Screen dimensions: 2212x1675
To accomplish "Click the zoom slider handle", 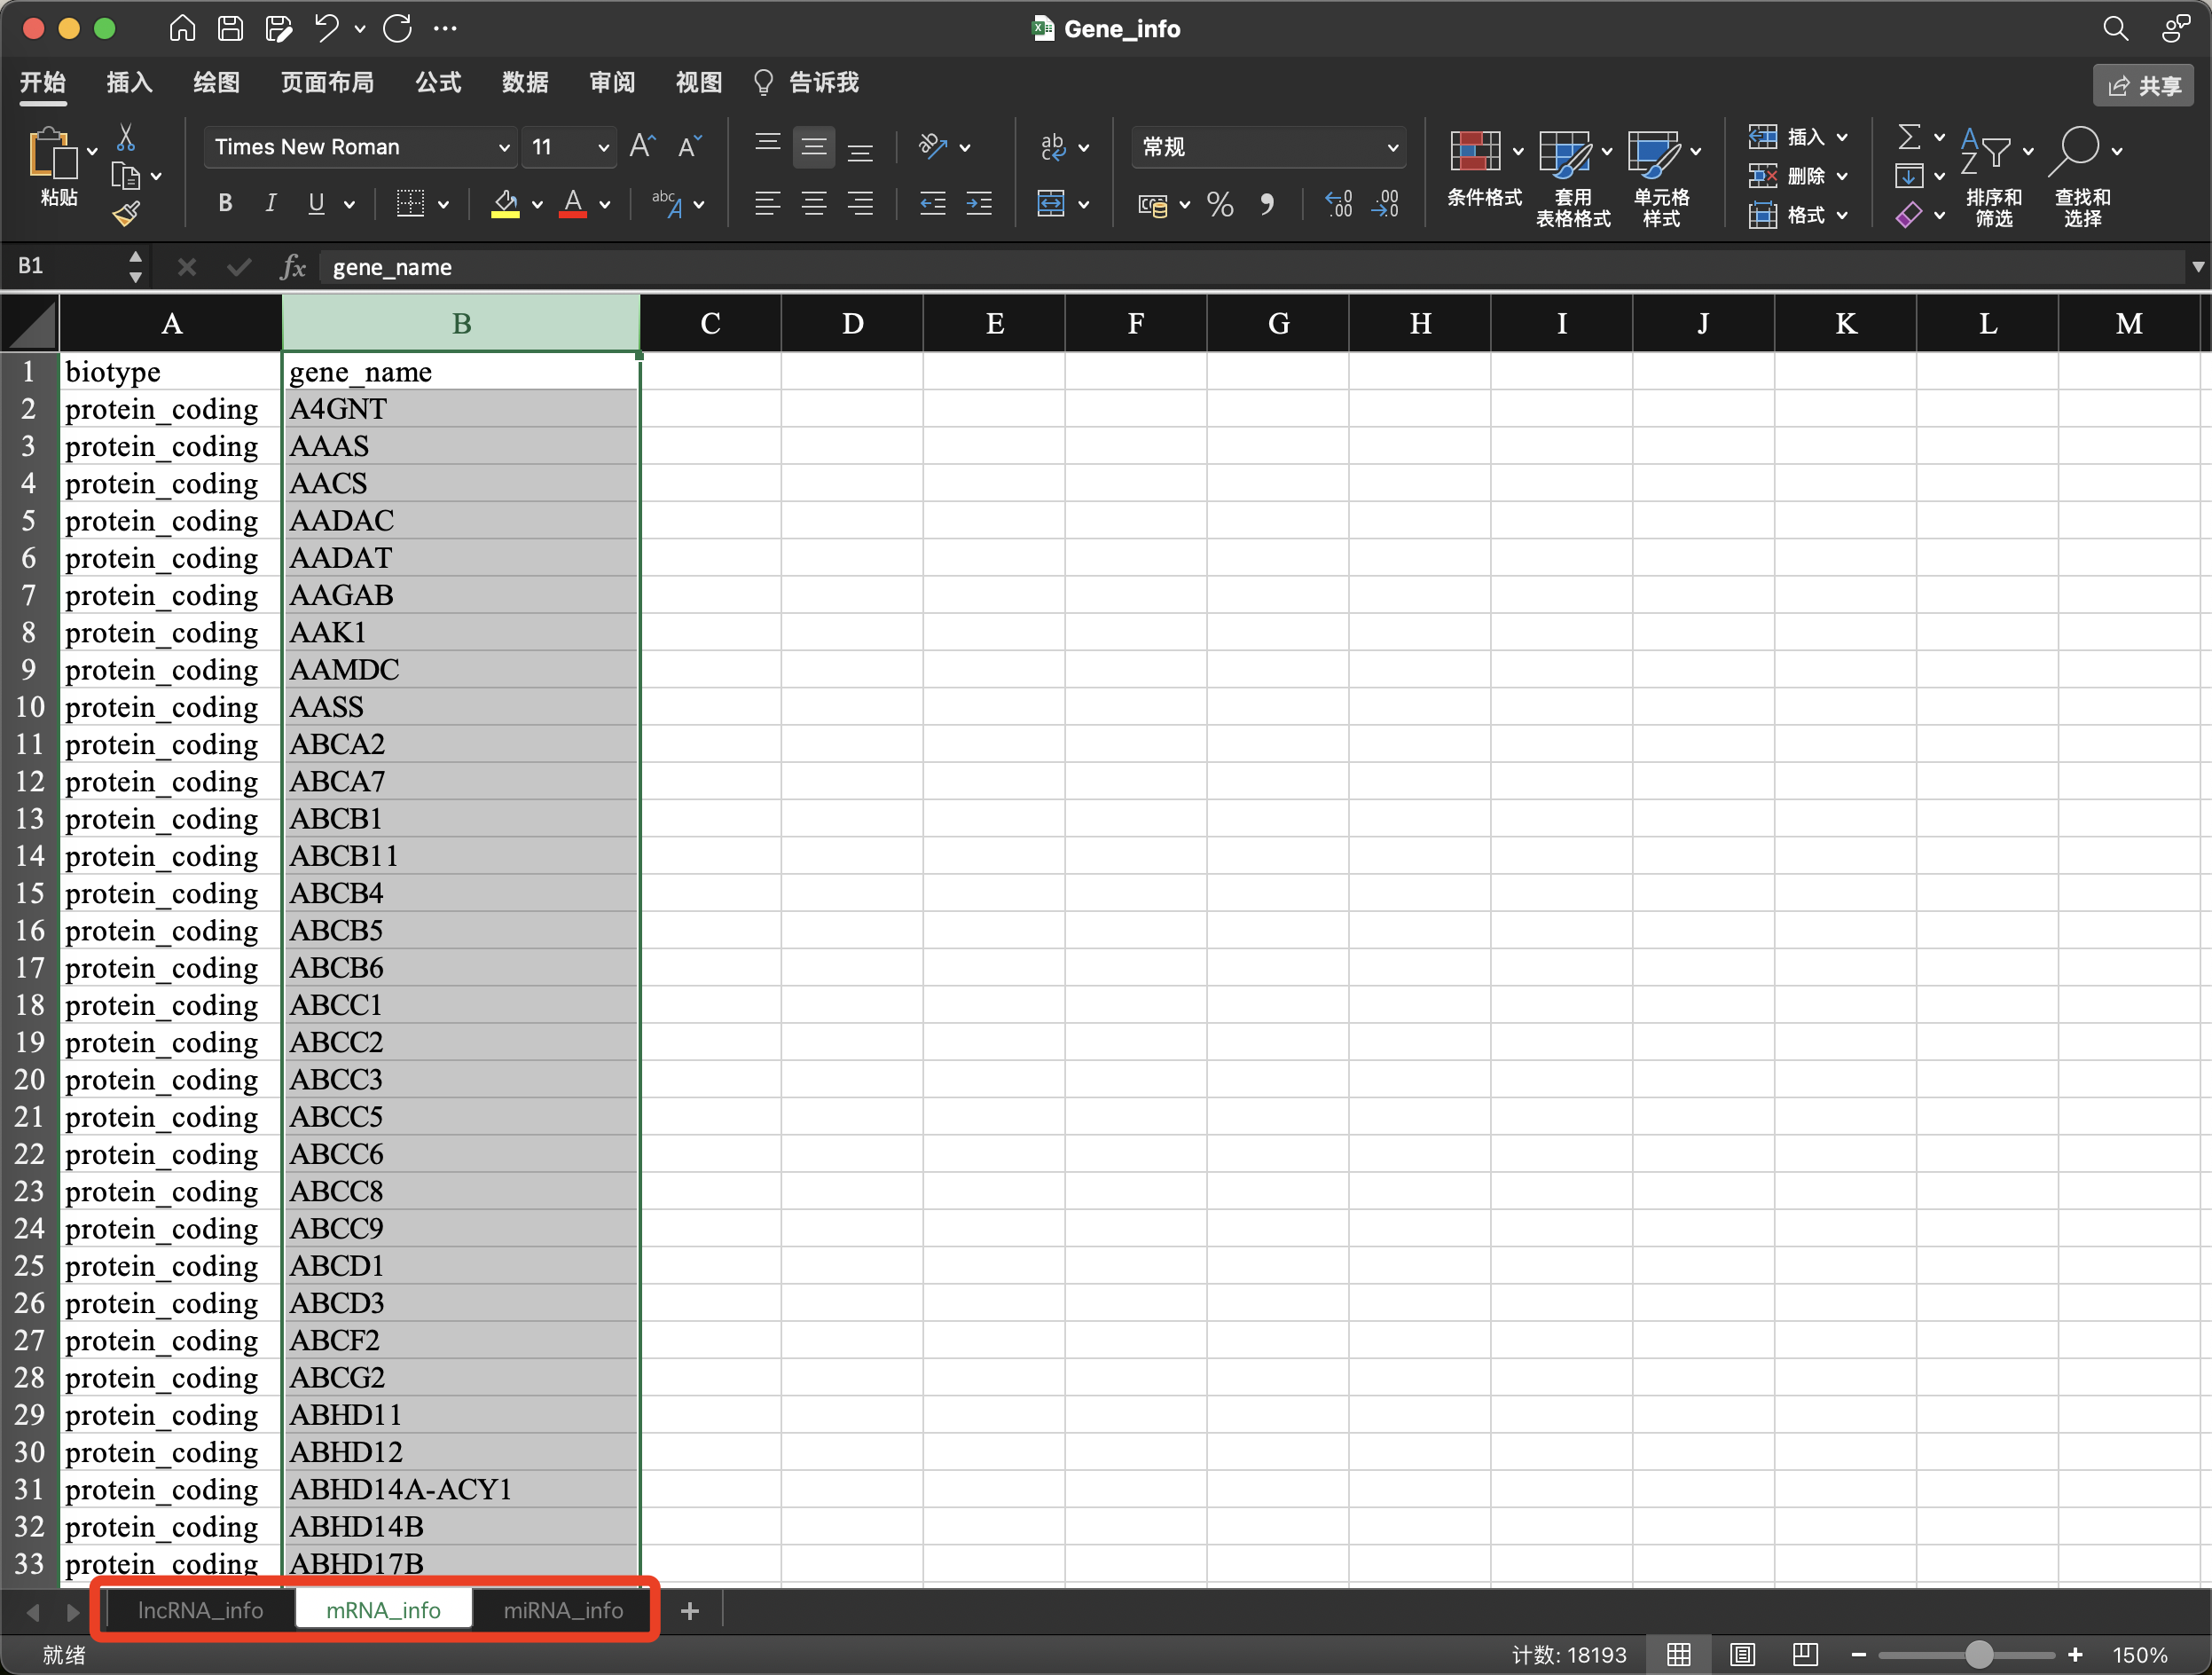I will pos(1979,1655).
